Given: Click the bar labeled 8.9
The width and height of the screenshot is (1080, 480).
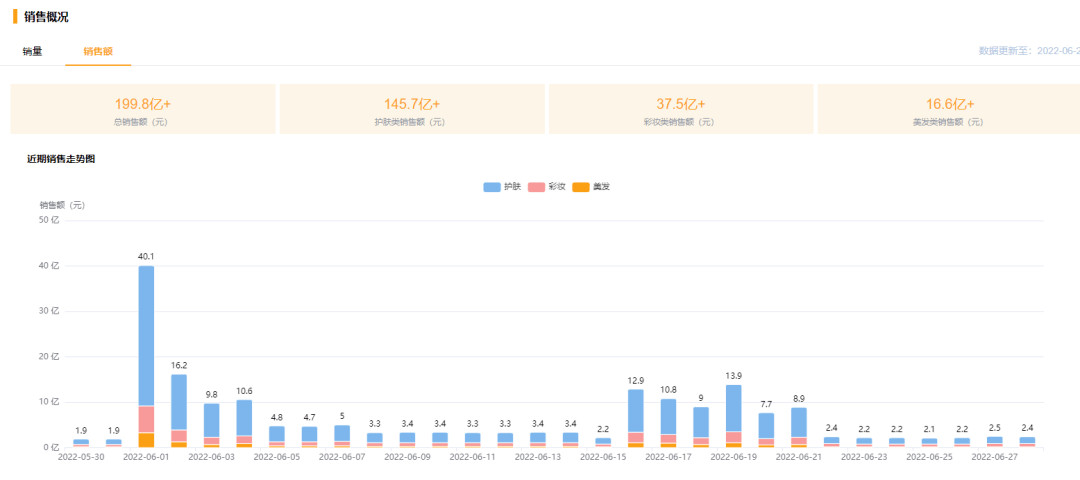Looking at the screenshot, I should [x=799, y=428].
